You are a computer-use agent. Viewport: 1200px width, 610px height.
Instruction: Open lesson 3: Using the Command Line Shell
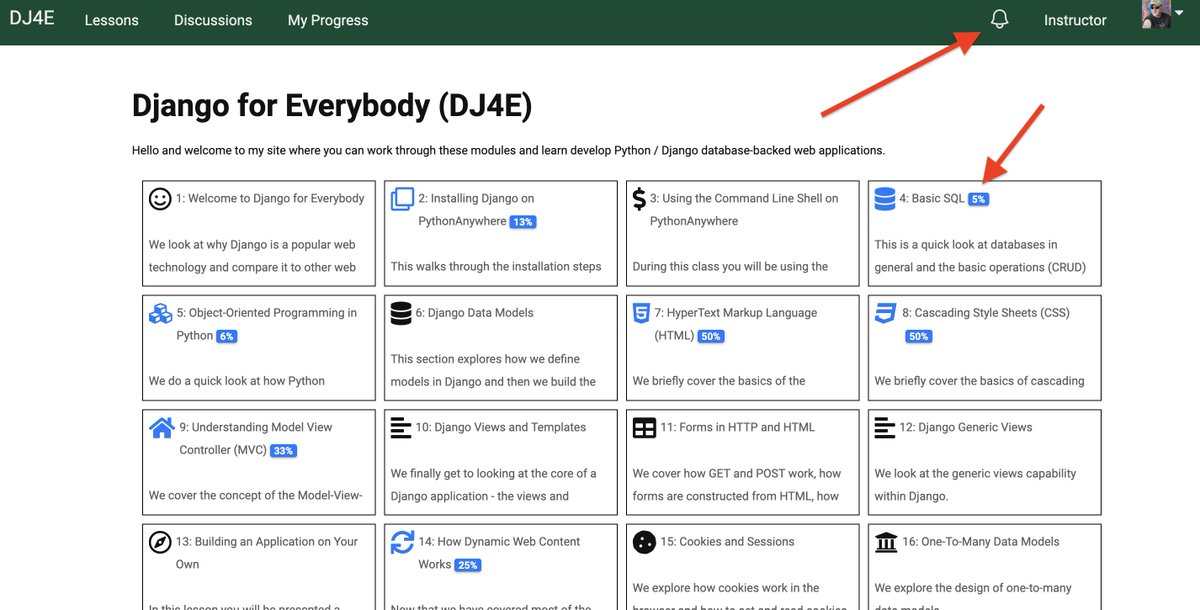pyautogui.click(x=744, y=210)
